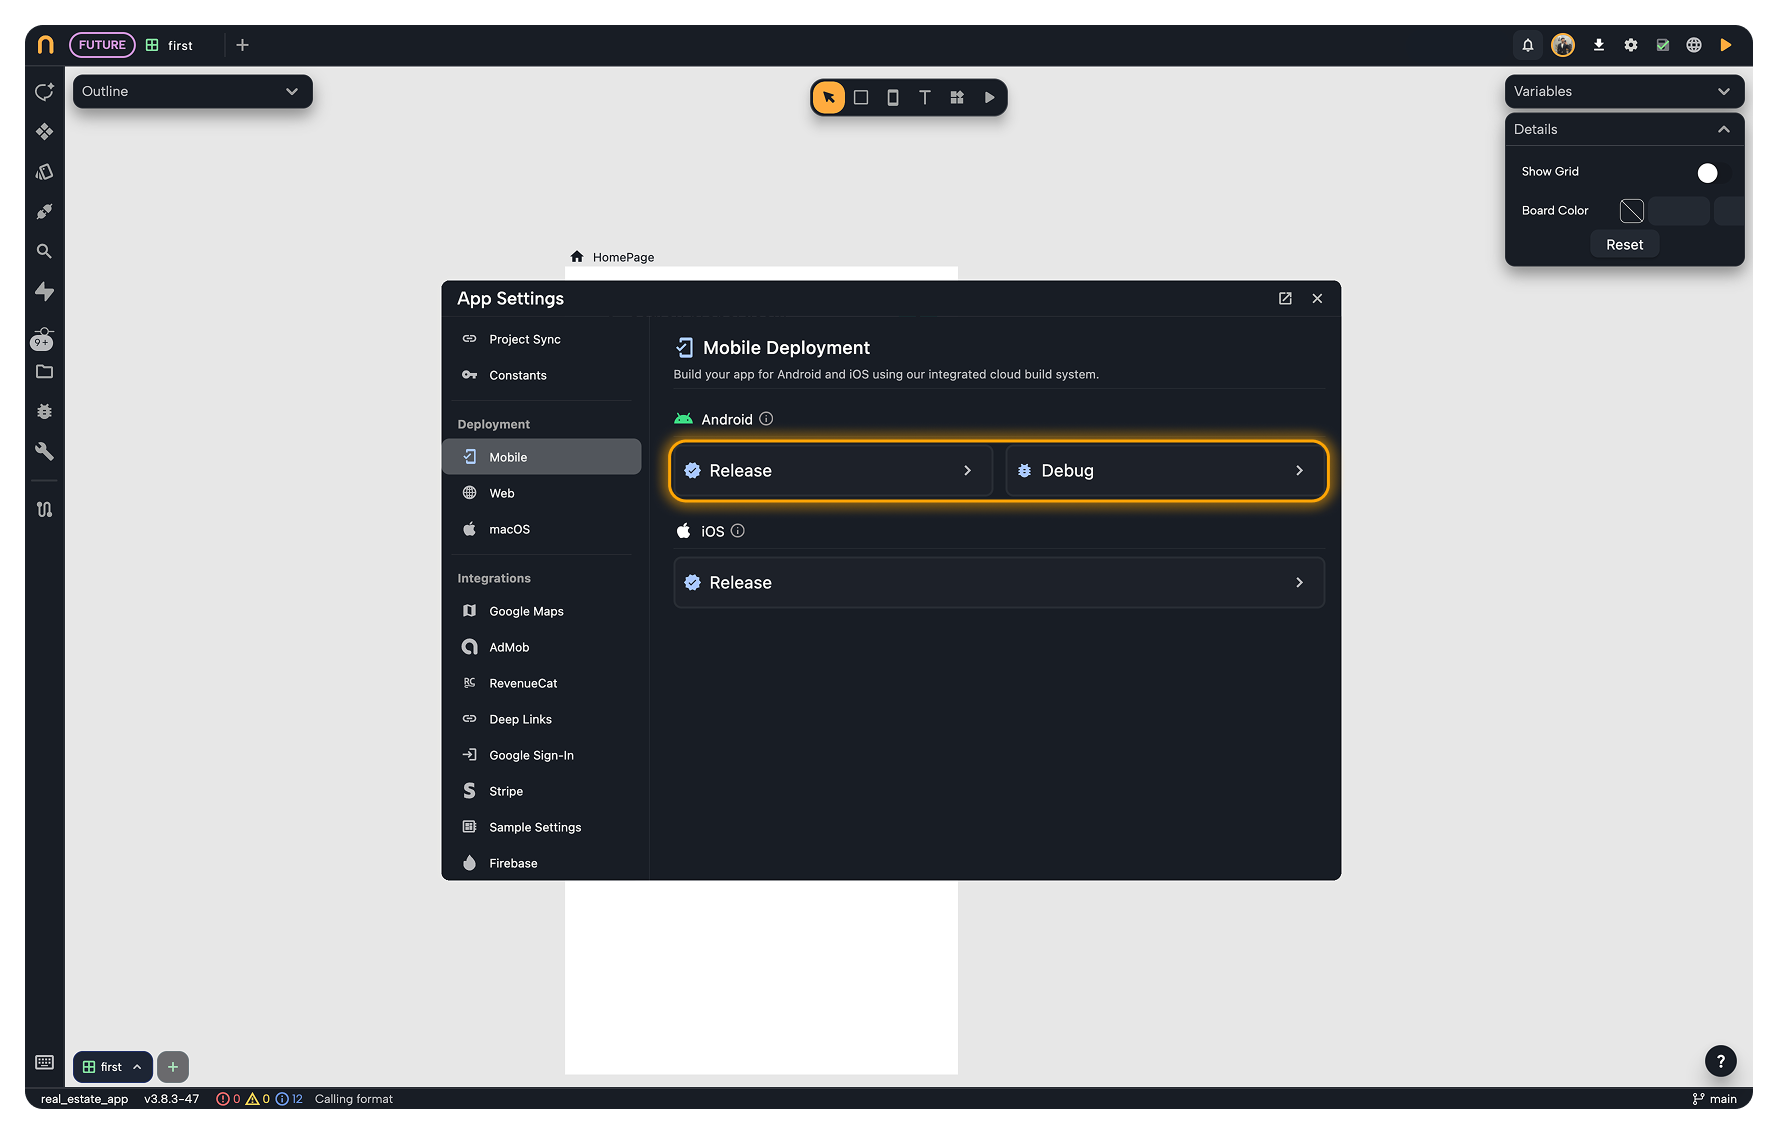The height and width of the screenshot is (1134, 1778).
Task: Open settings gear in top bar
Action: (1631, 45)
